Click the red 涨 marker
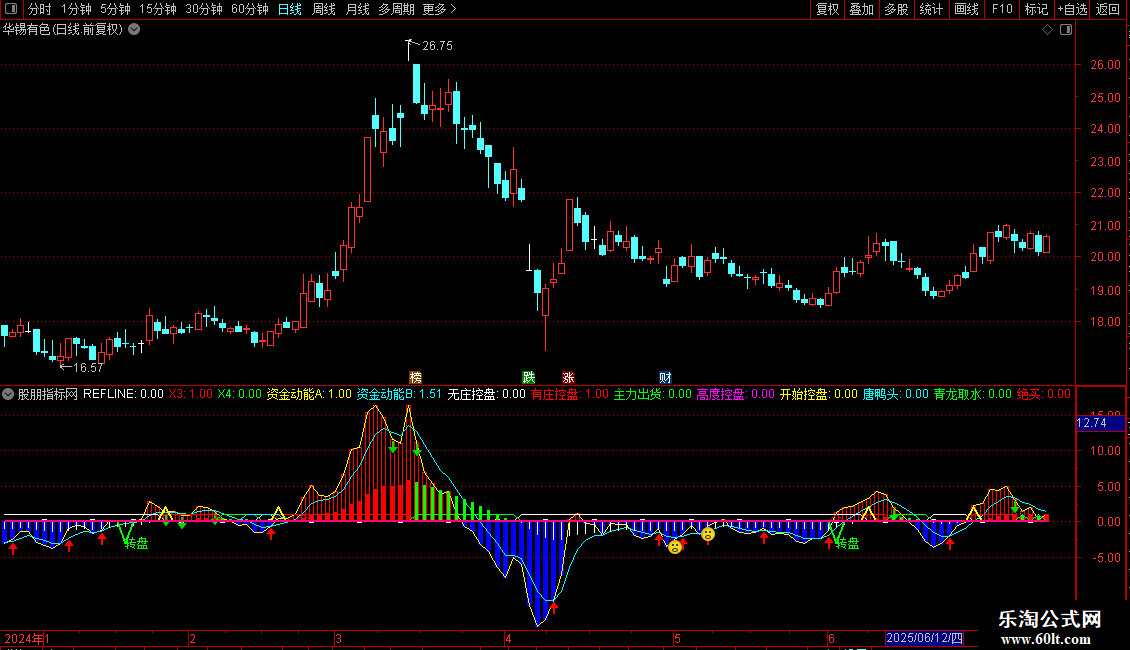 [x=568, y=378]
